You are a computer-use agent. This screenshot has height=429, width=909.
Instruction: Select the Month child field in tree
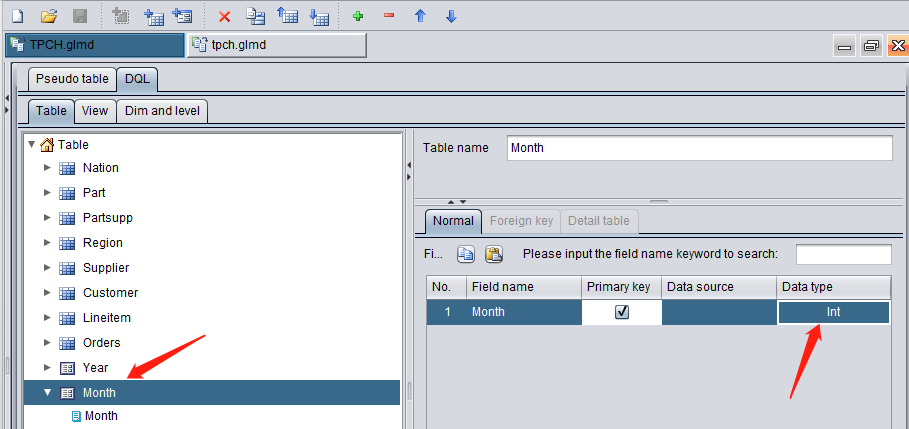(101, 416)
